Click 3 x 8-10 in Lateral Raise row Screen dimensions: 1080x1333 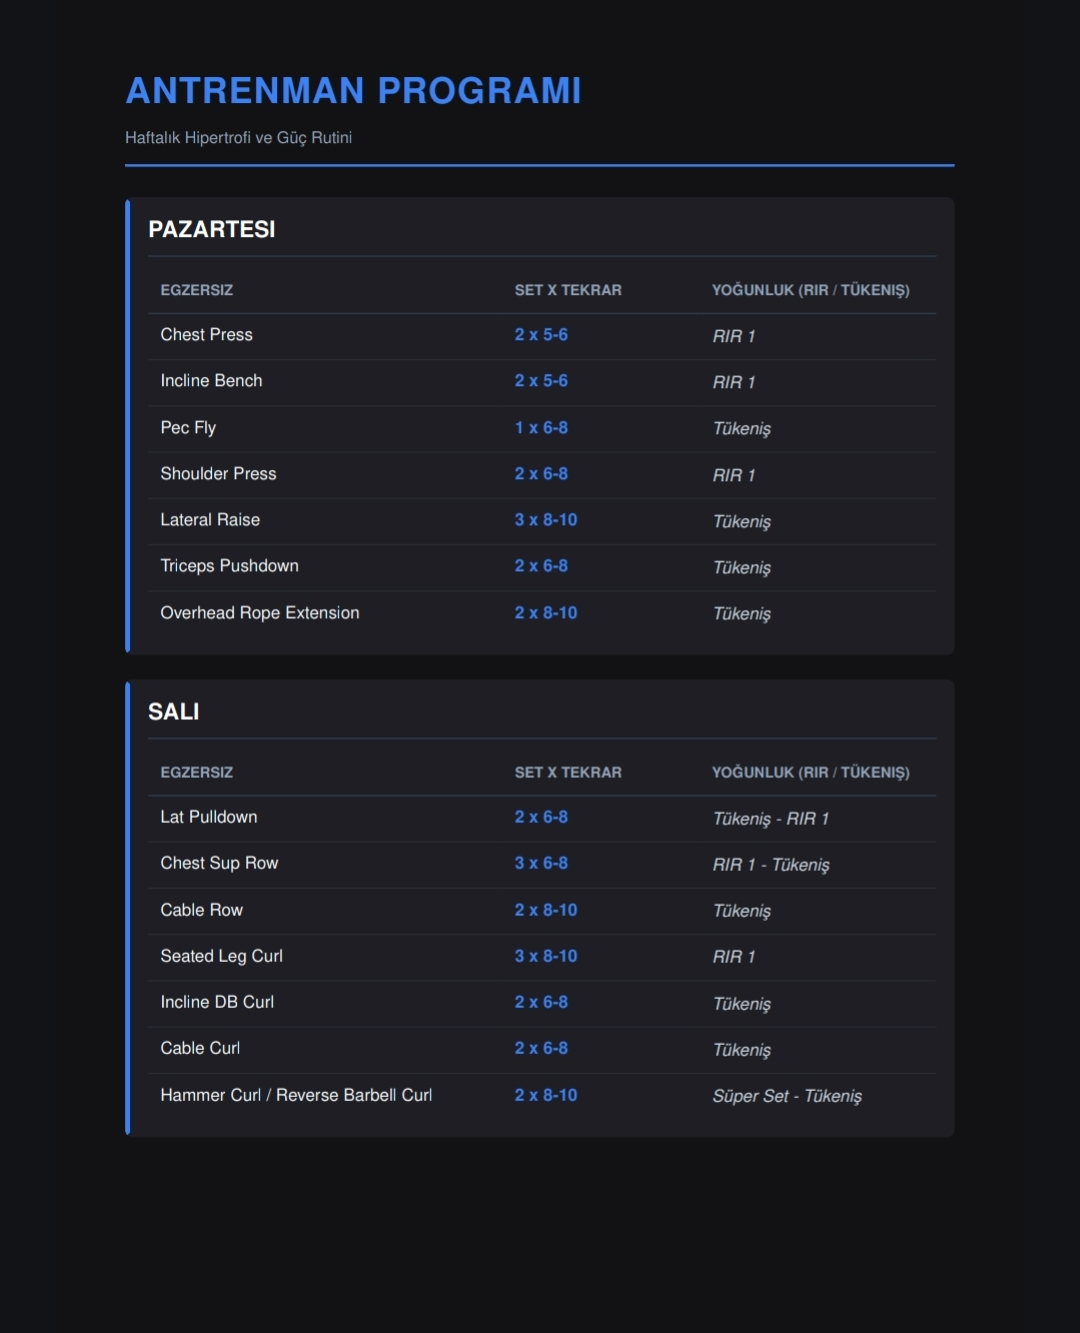(546, 520)
